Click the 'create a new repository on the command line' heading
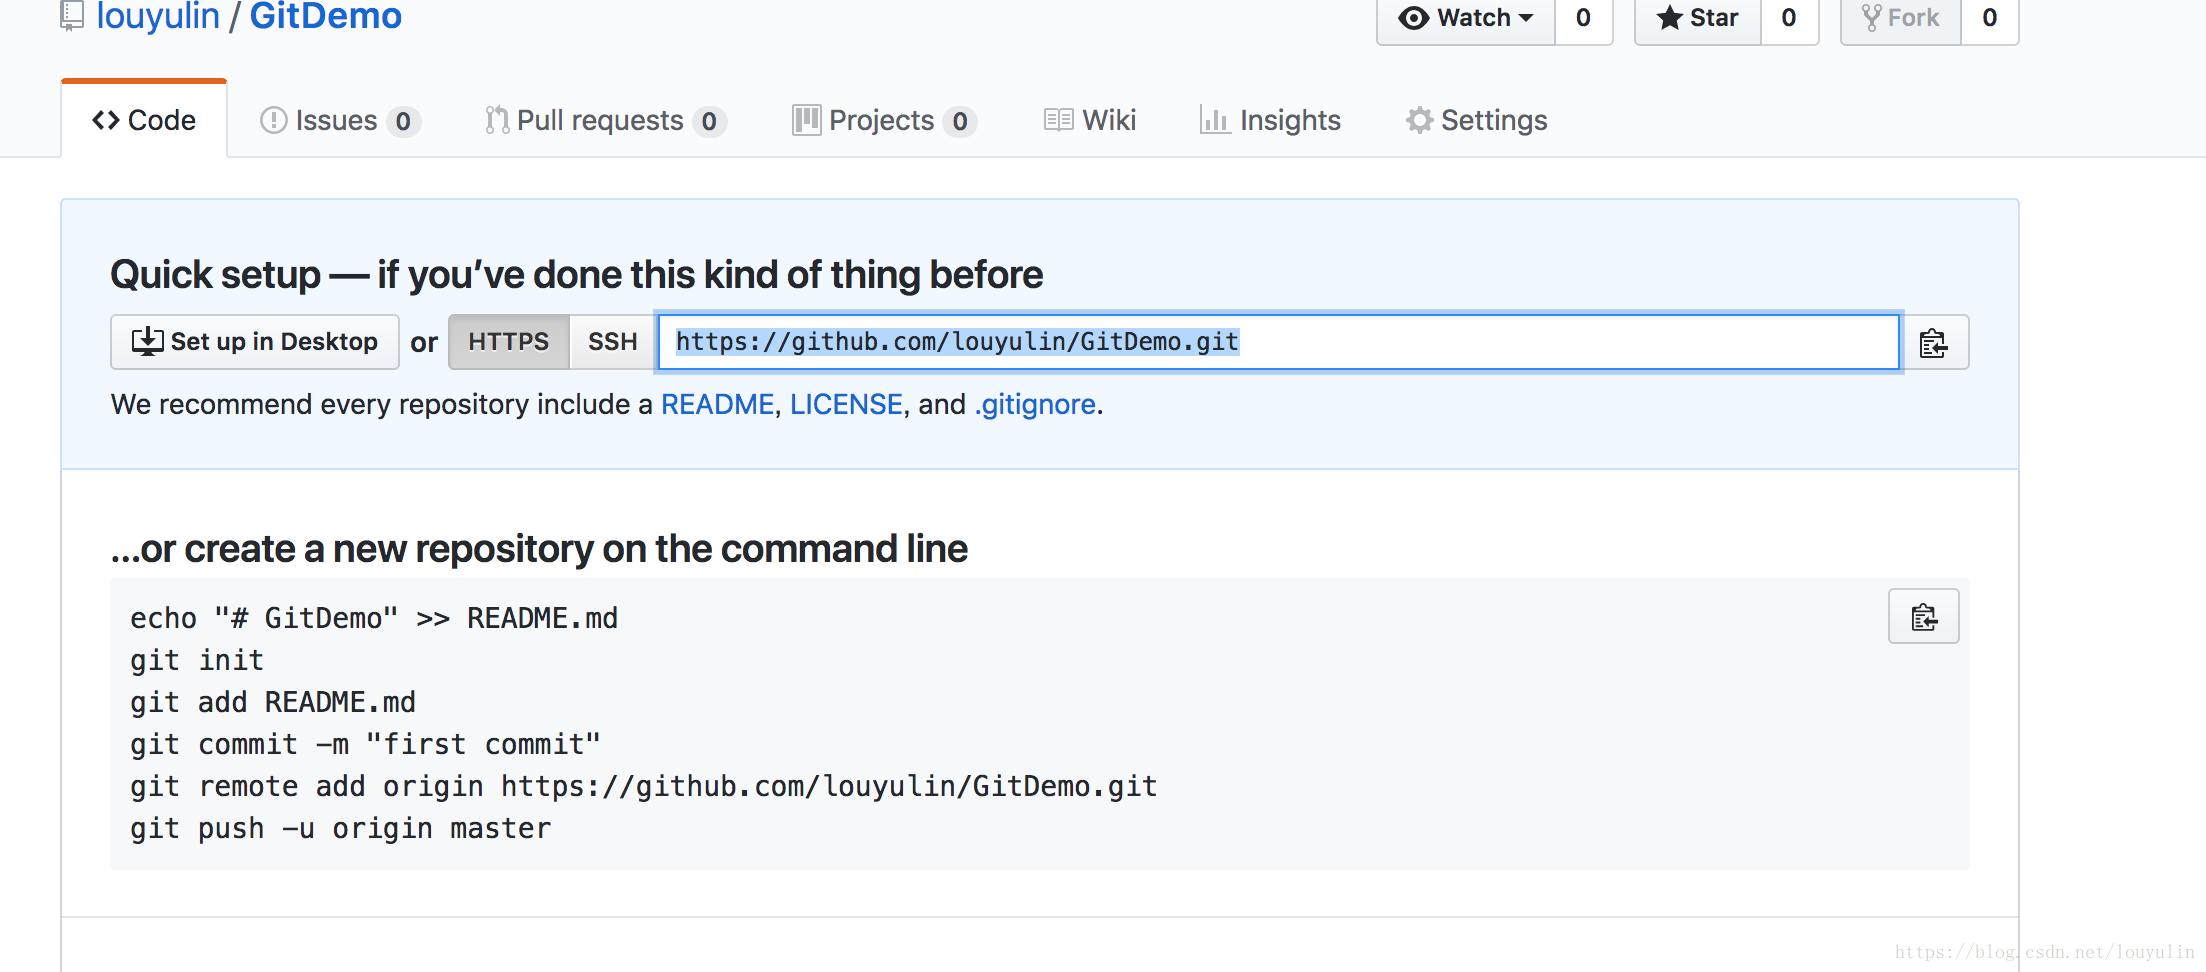 point(539,548)
